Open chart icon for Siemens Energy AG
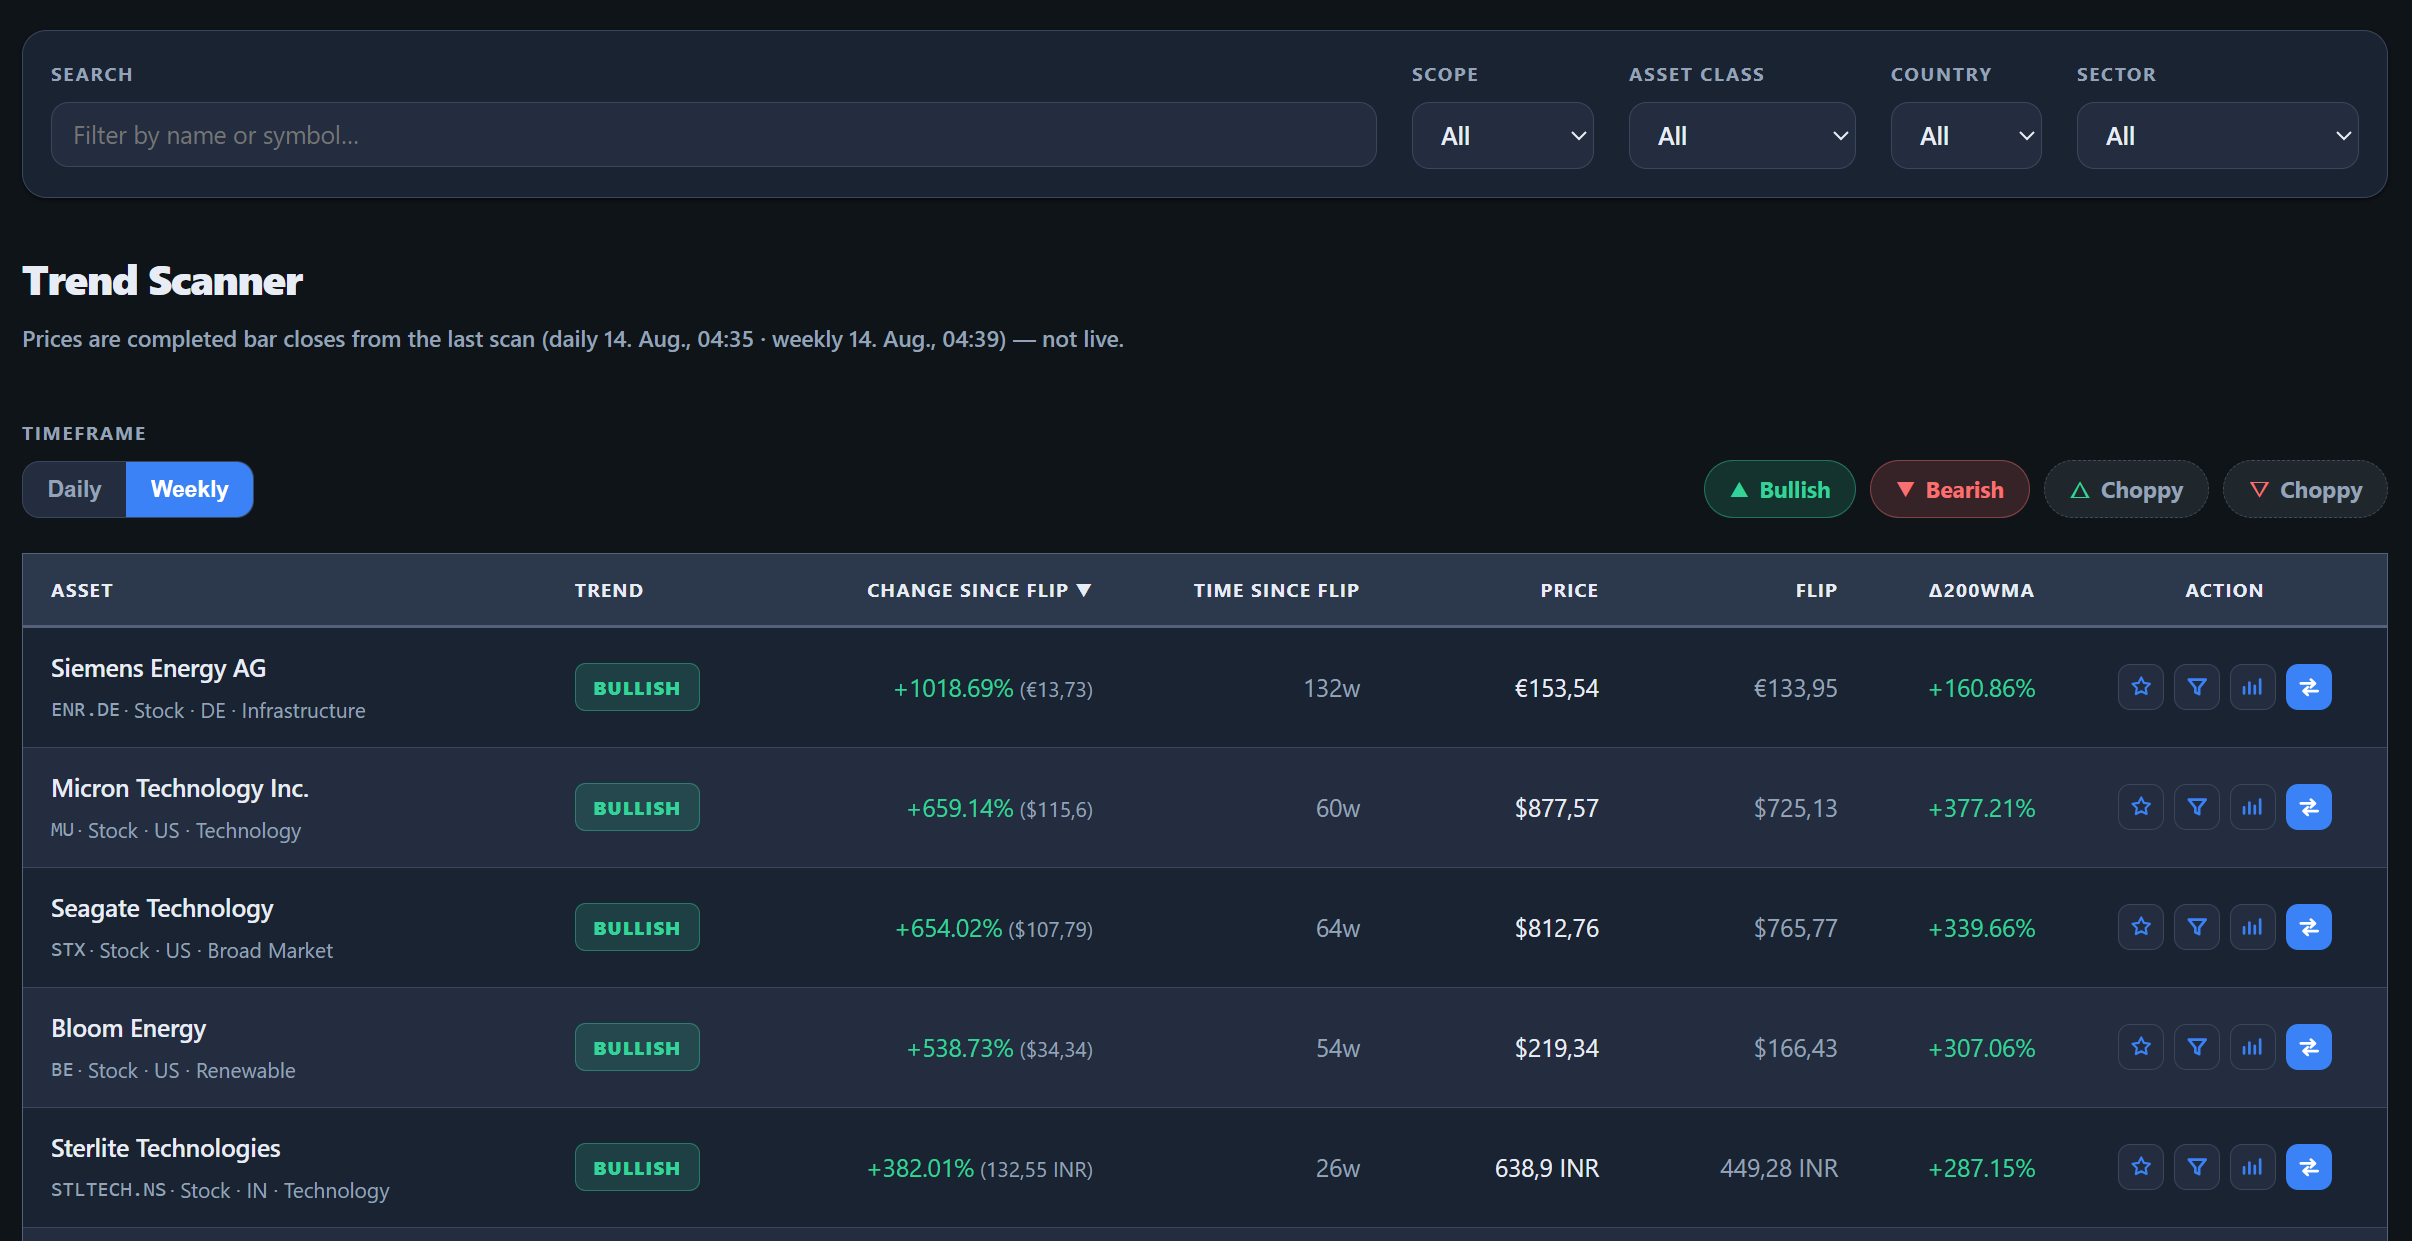 pyautogui.click(x=2252, y=687)
